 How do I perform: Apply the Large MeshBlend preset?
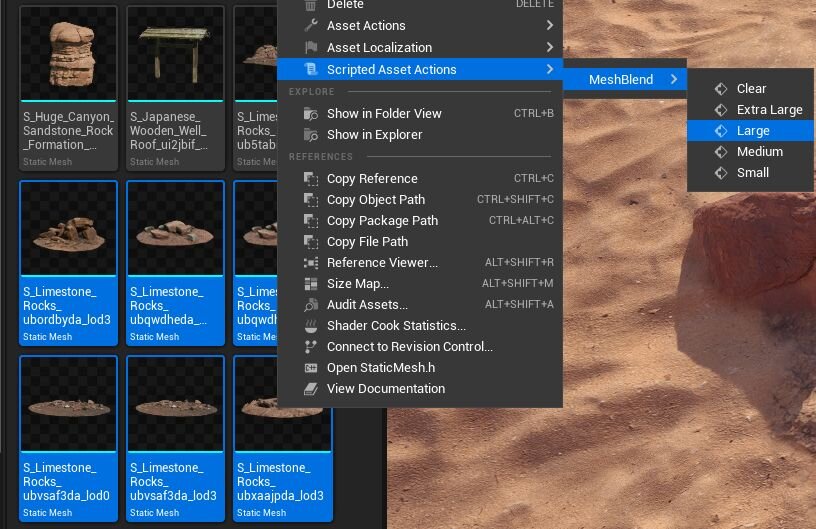tap(750, 131)
